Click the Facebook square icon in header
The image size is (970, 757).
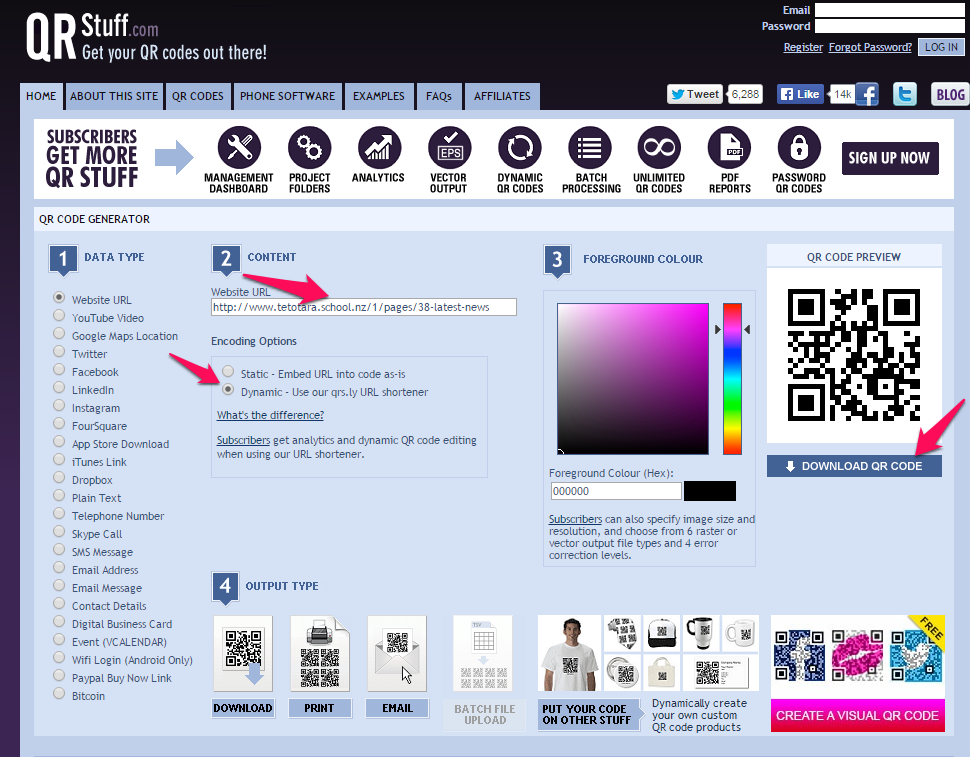(867, 95)
